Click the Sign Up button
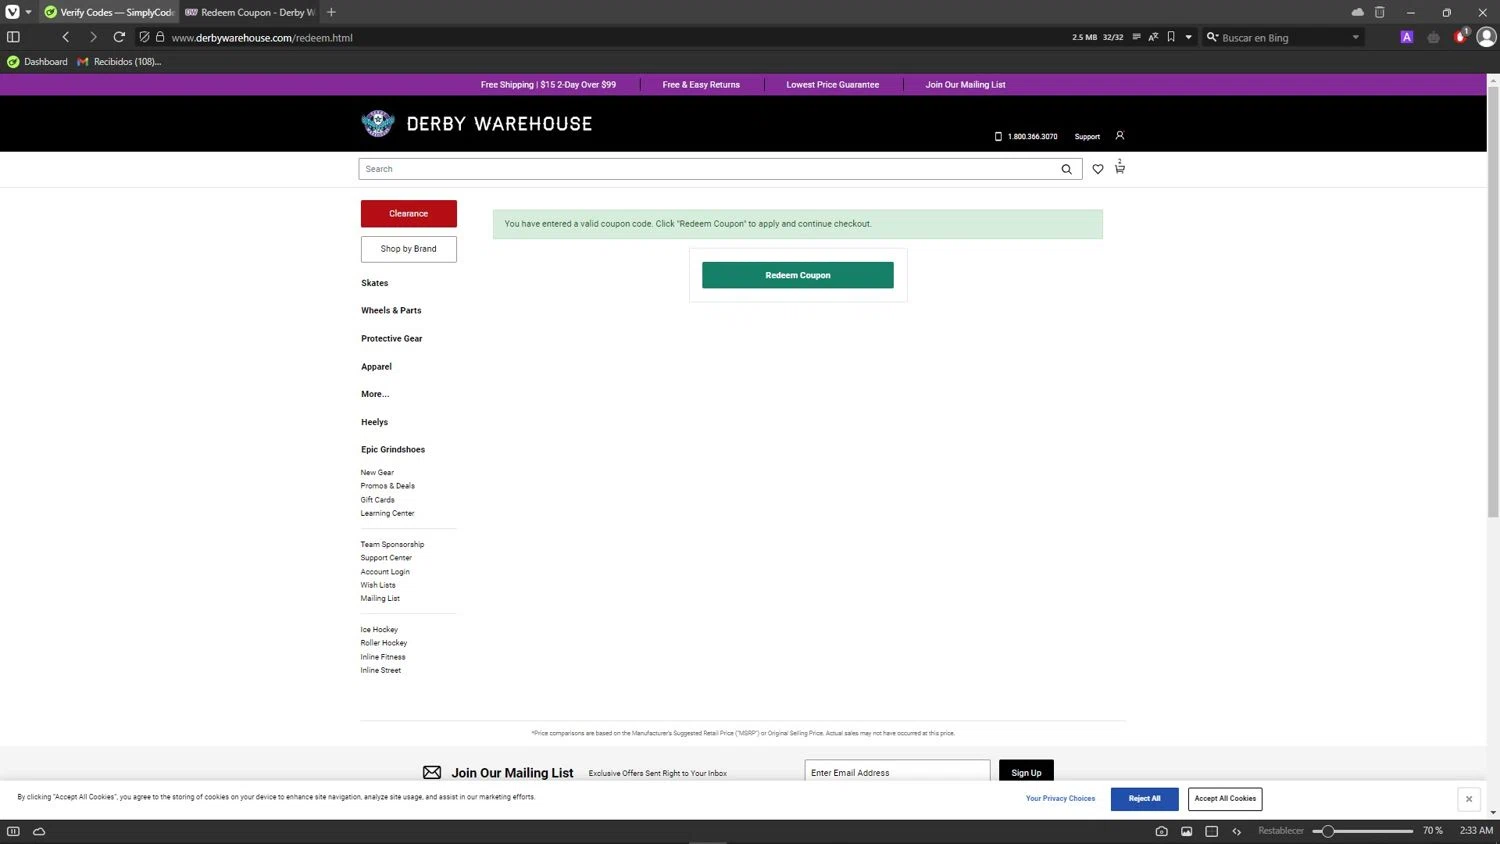Image resolution: width=1500 pixels, height=844 pixels. [x=1026, y=772]
